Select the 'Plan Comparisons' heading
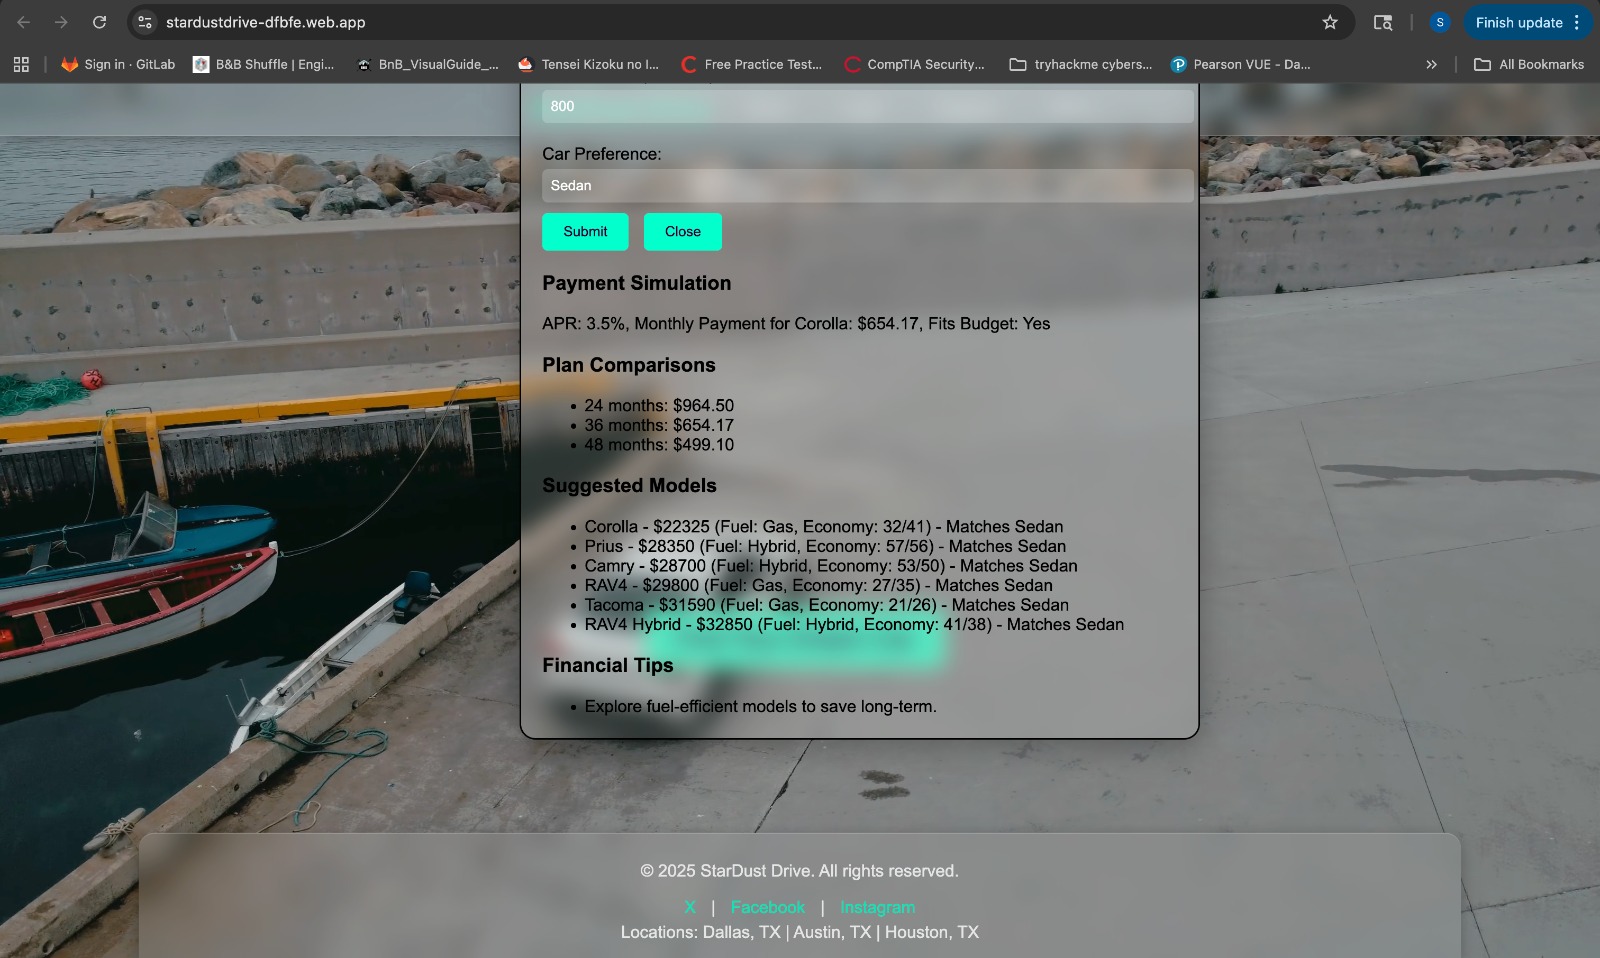 point(629,365)
